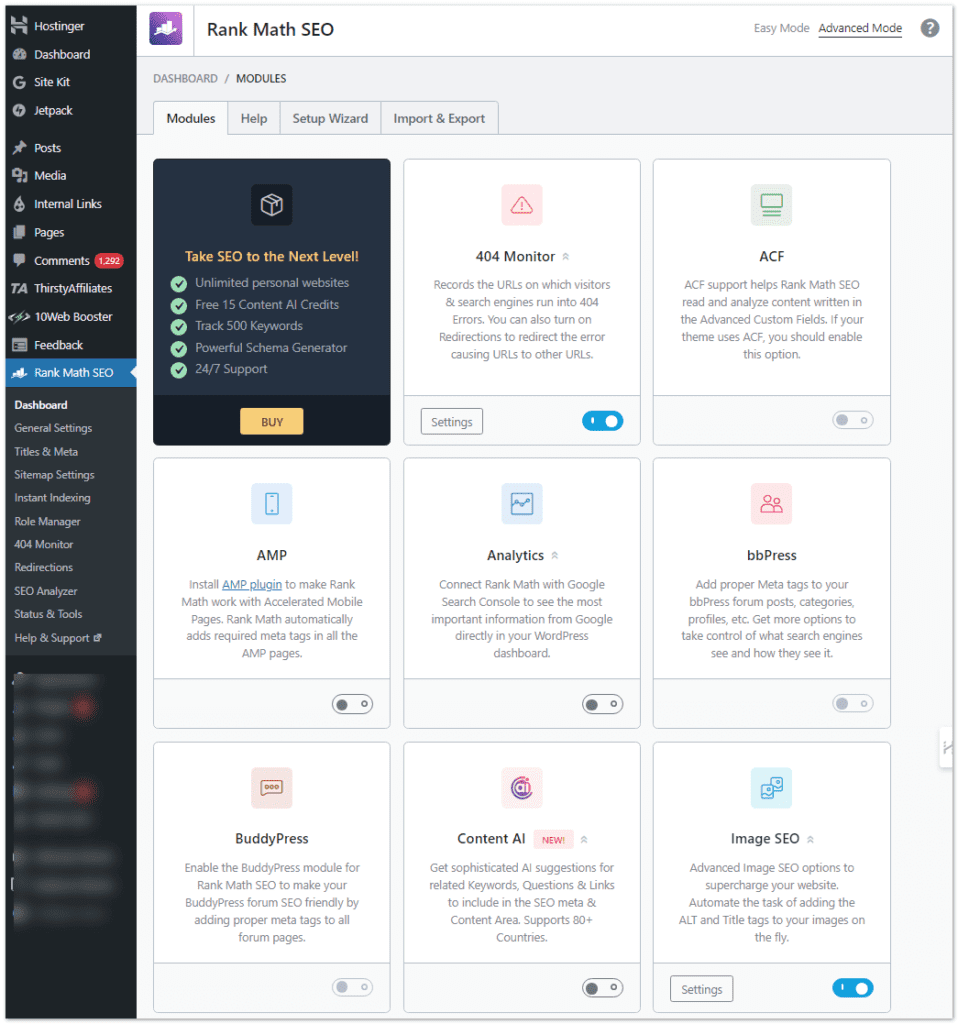The width and height of the screenshot is (958, 1024).
Task: Switch to the Help tab
Action: click(253, 117)
